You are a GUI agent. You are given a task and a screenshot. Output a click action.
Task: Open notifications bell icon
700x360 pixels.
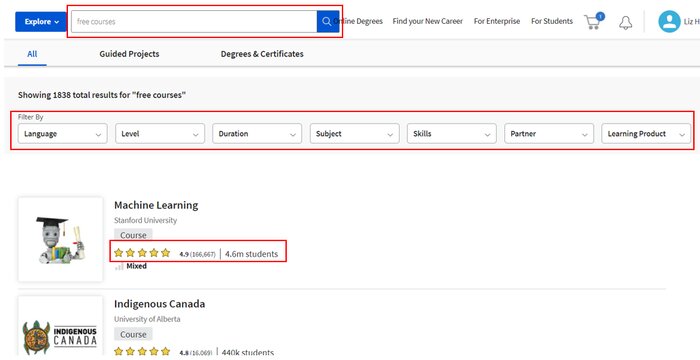[x=625, y=22]
